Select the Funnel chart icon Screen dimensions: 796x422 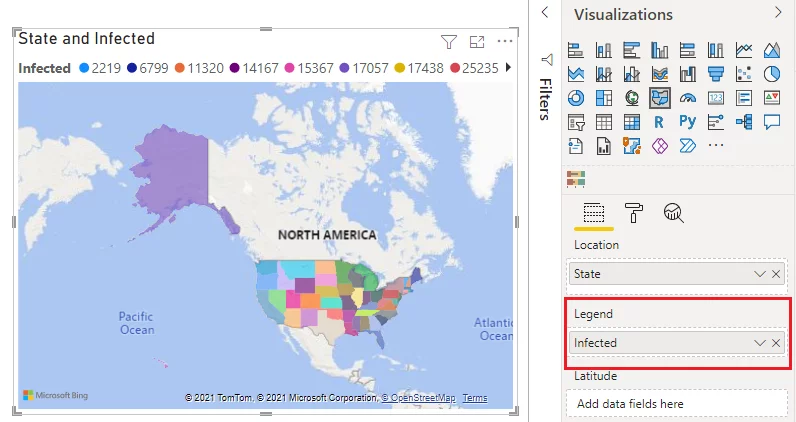(716, 74)
